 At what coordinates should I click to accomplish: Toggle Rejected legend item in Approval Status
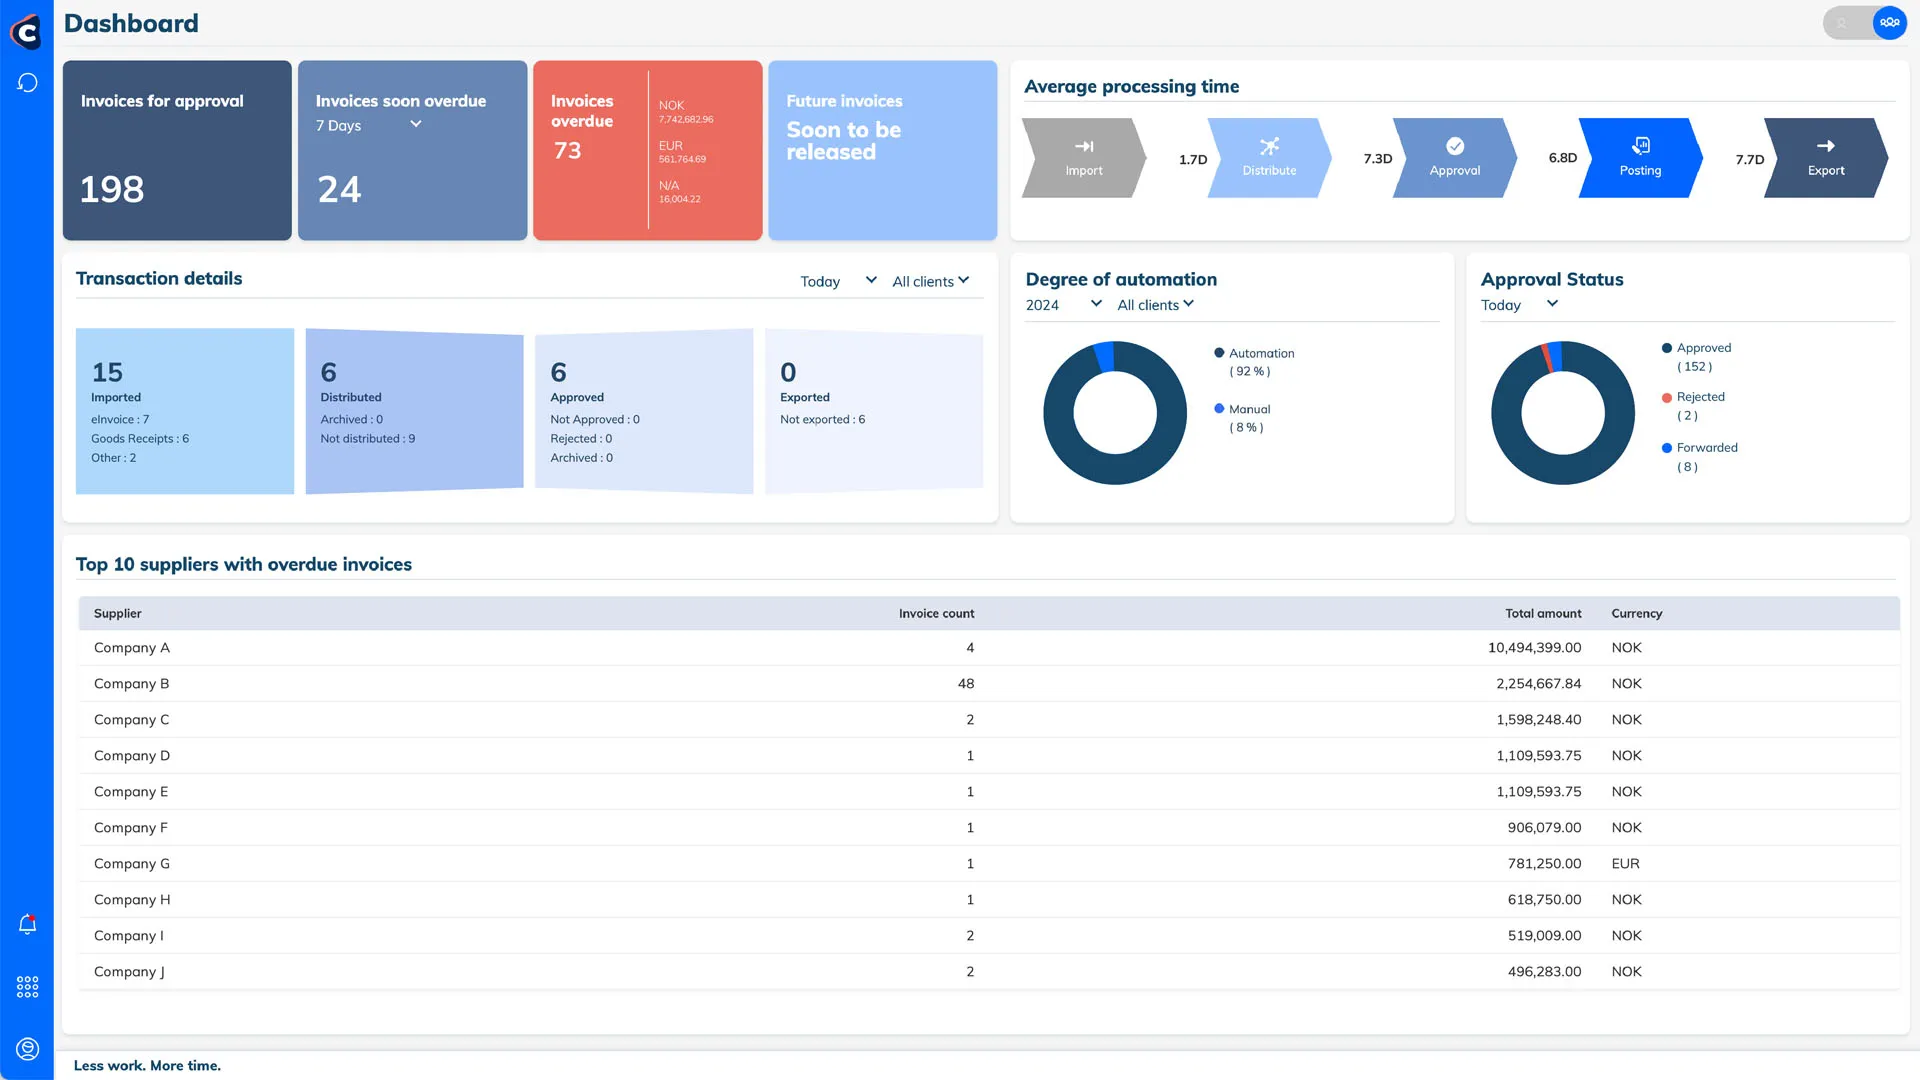click(x=1699, y=398)
